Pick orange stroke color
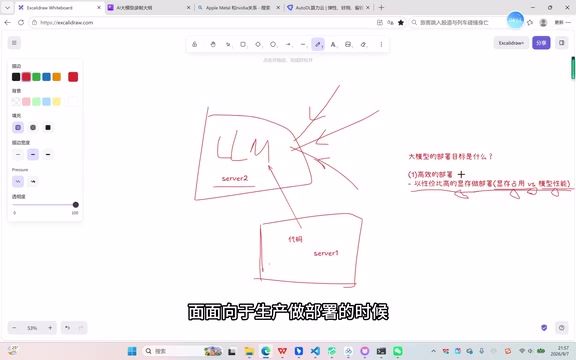576x360 pixels. pyautogui.click(x=57, y=77)
